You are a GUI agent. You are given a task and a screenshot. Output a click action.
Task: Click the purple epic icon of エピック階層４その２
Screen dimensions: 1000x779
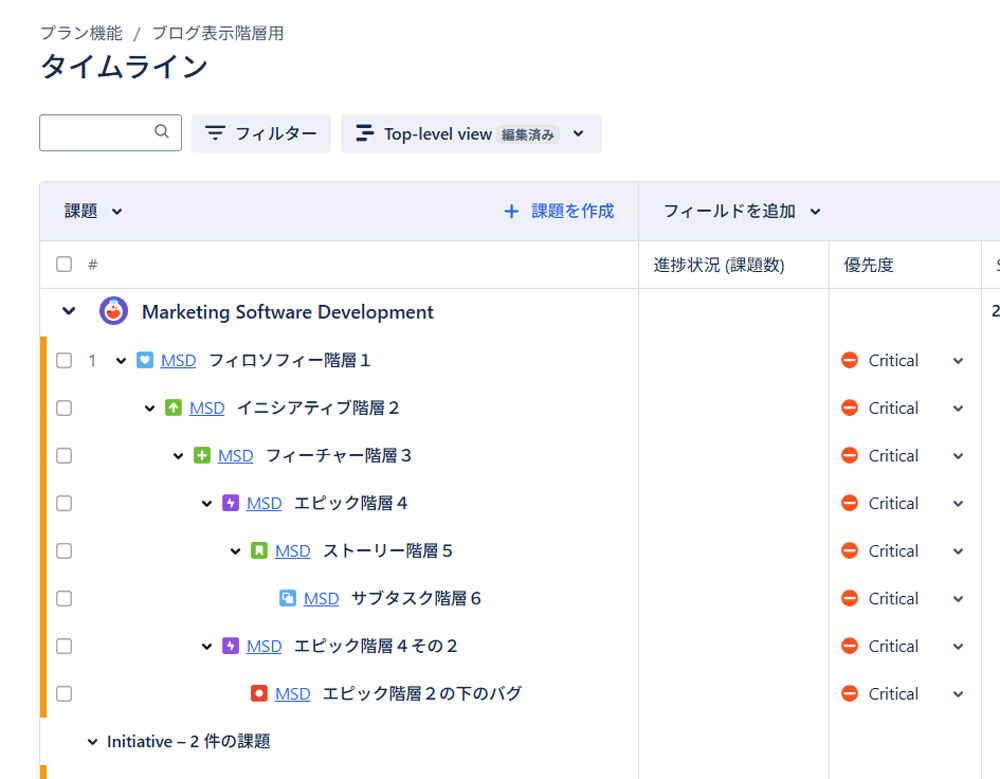230,646
